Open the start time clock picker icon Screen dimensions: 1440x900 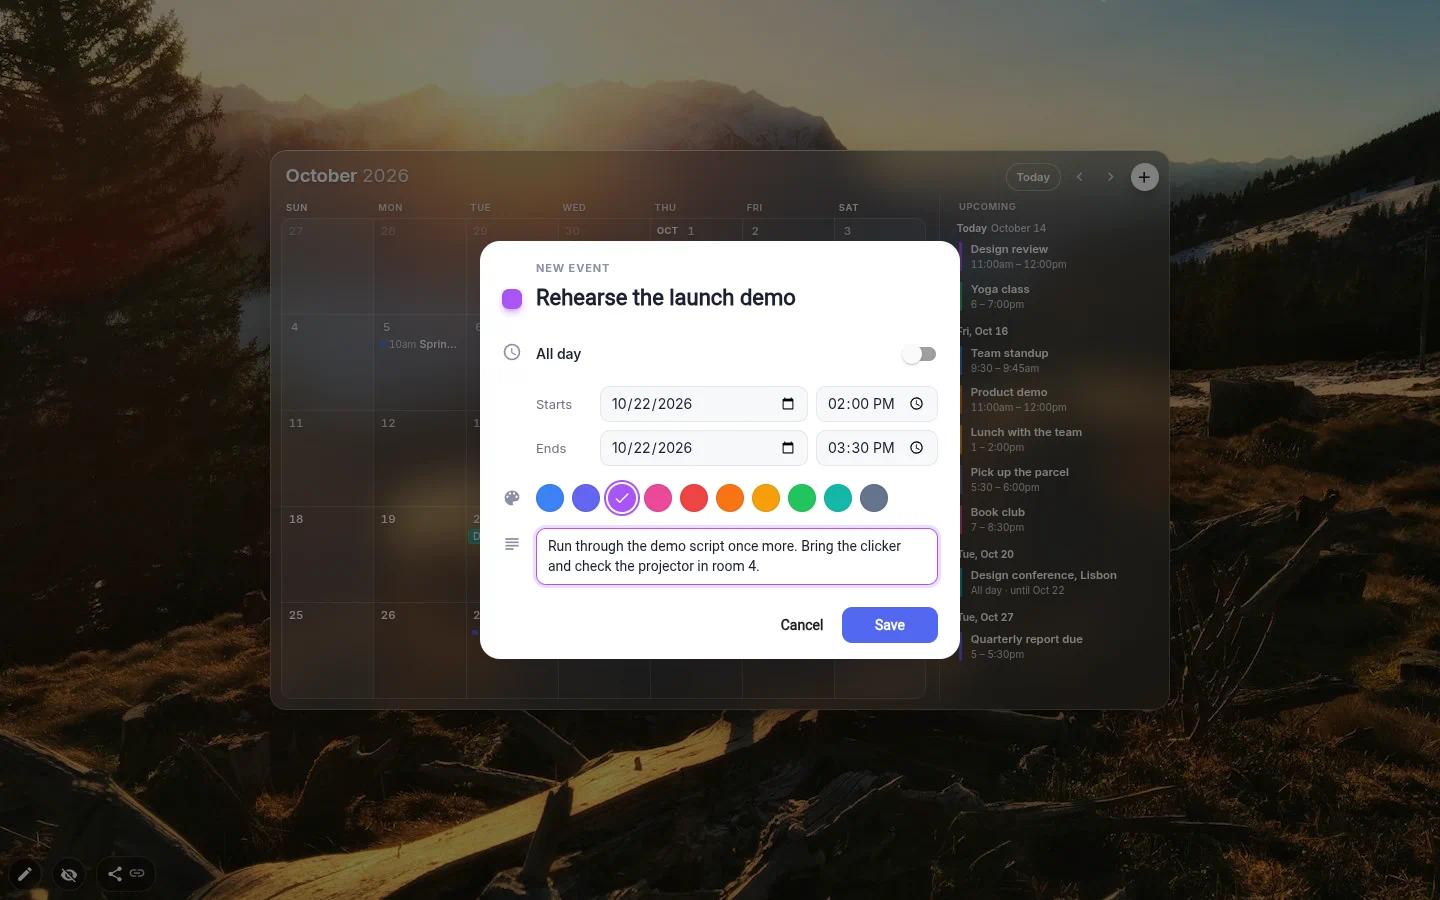click(916, 404)
